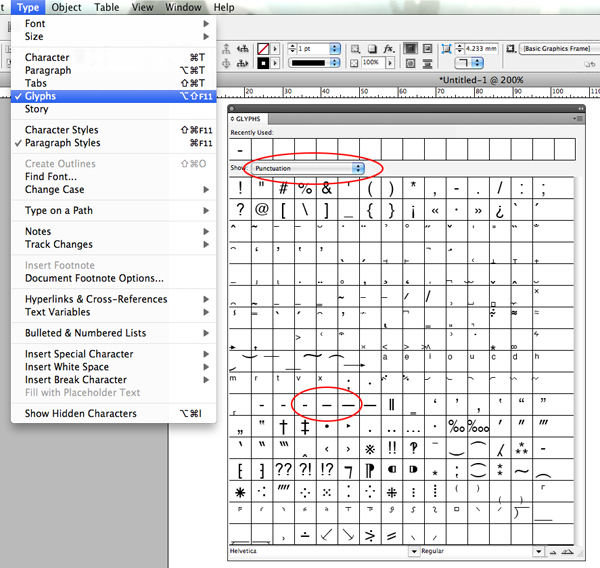Insert the interrobang-style ?! glyph
The width and height of the screenshot is (600, 568).
[305, 469]
